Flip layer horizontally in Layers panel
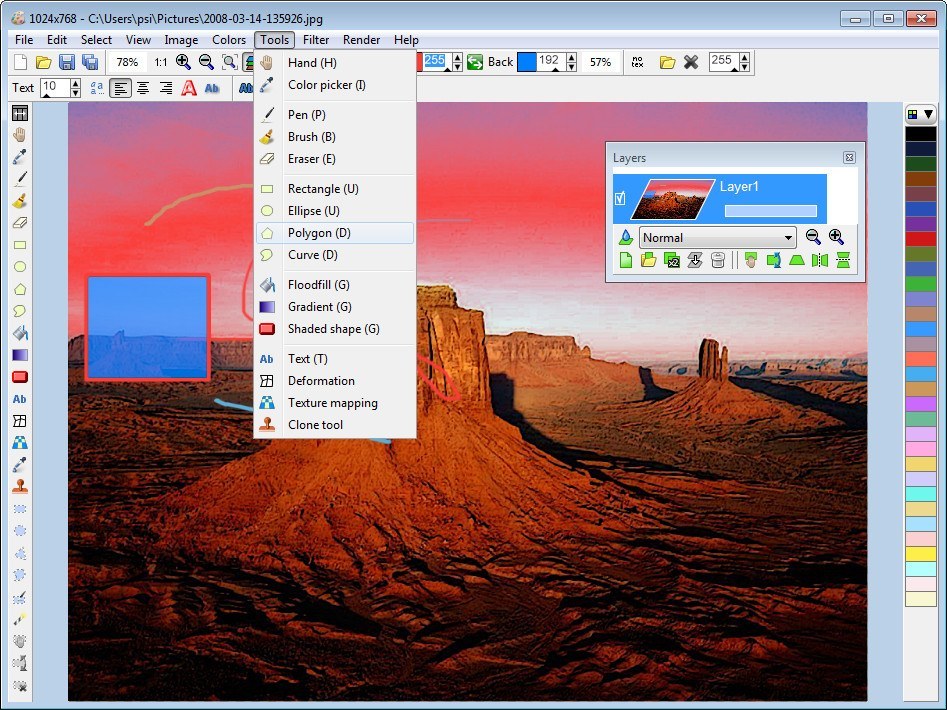 [820, 261]
